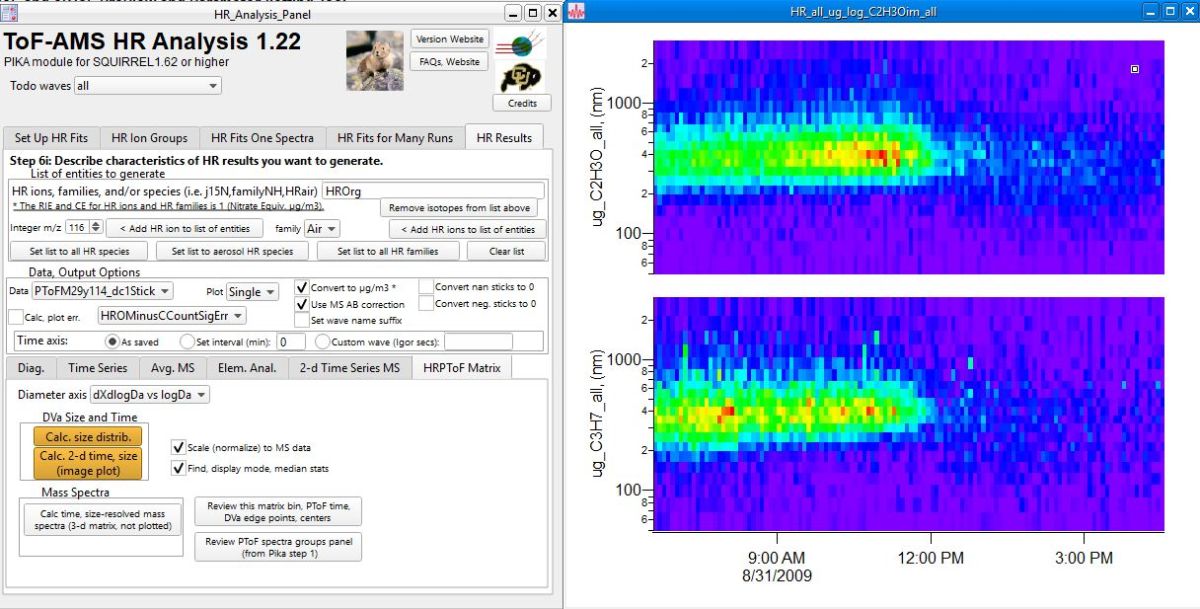
Task: Maximize the HR_Analysis_Panel window
Action: (532, 13)
